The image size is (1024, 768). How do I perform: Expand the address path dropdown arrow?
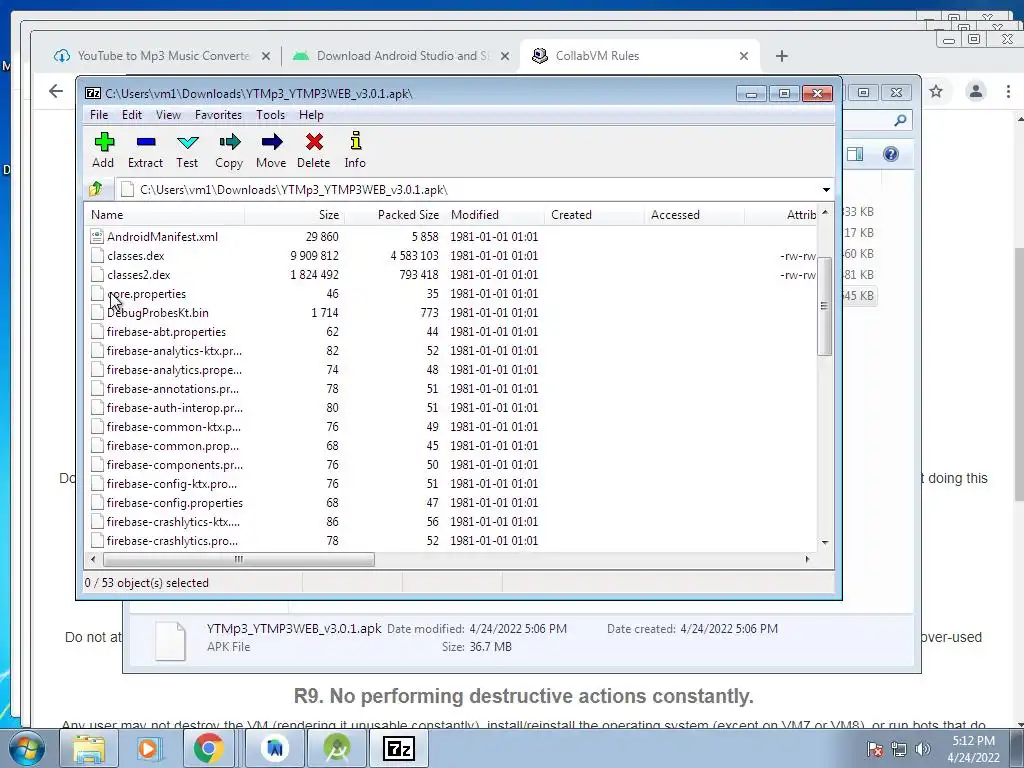point(826,190)
